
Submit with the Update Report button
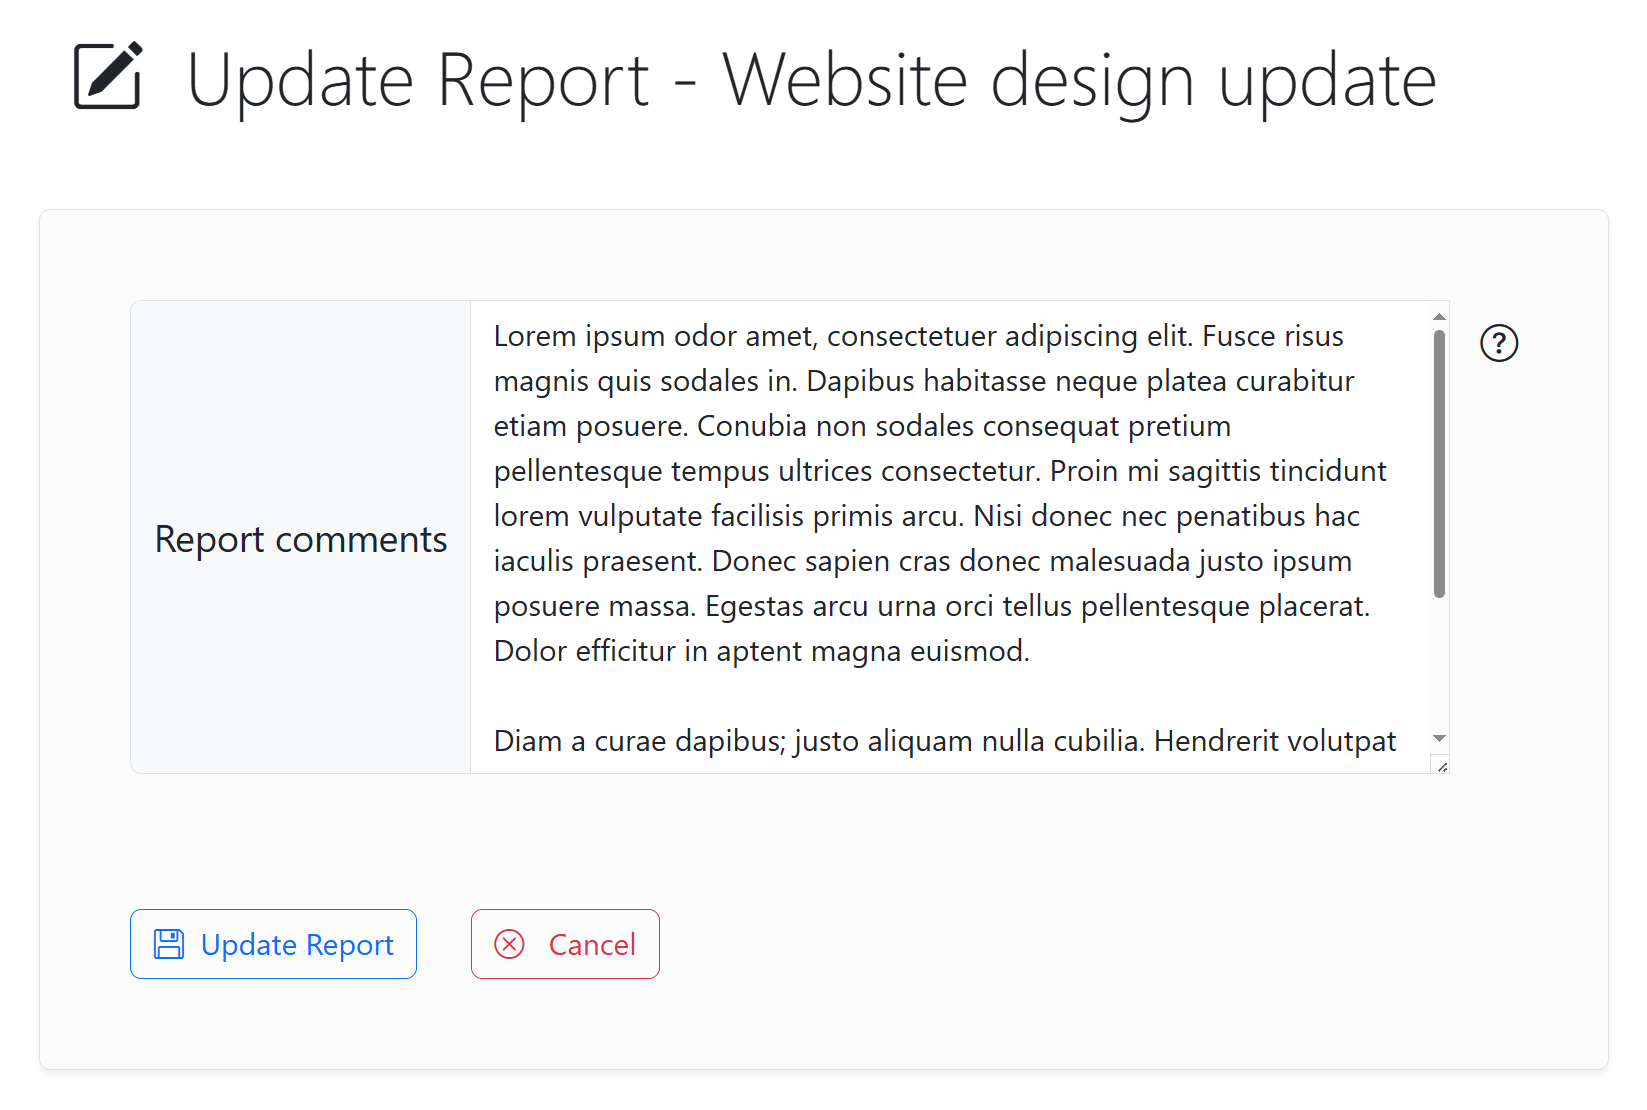click(273, 944)
